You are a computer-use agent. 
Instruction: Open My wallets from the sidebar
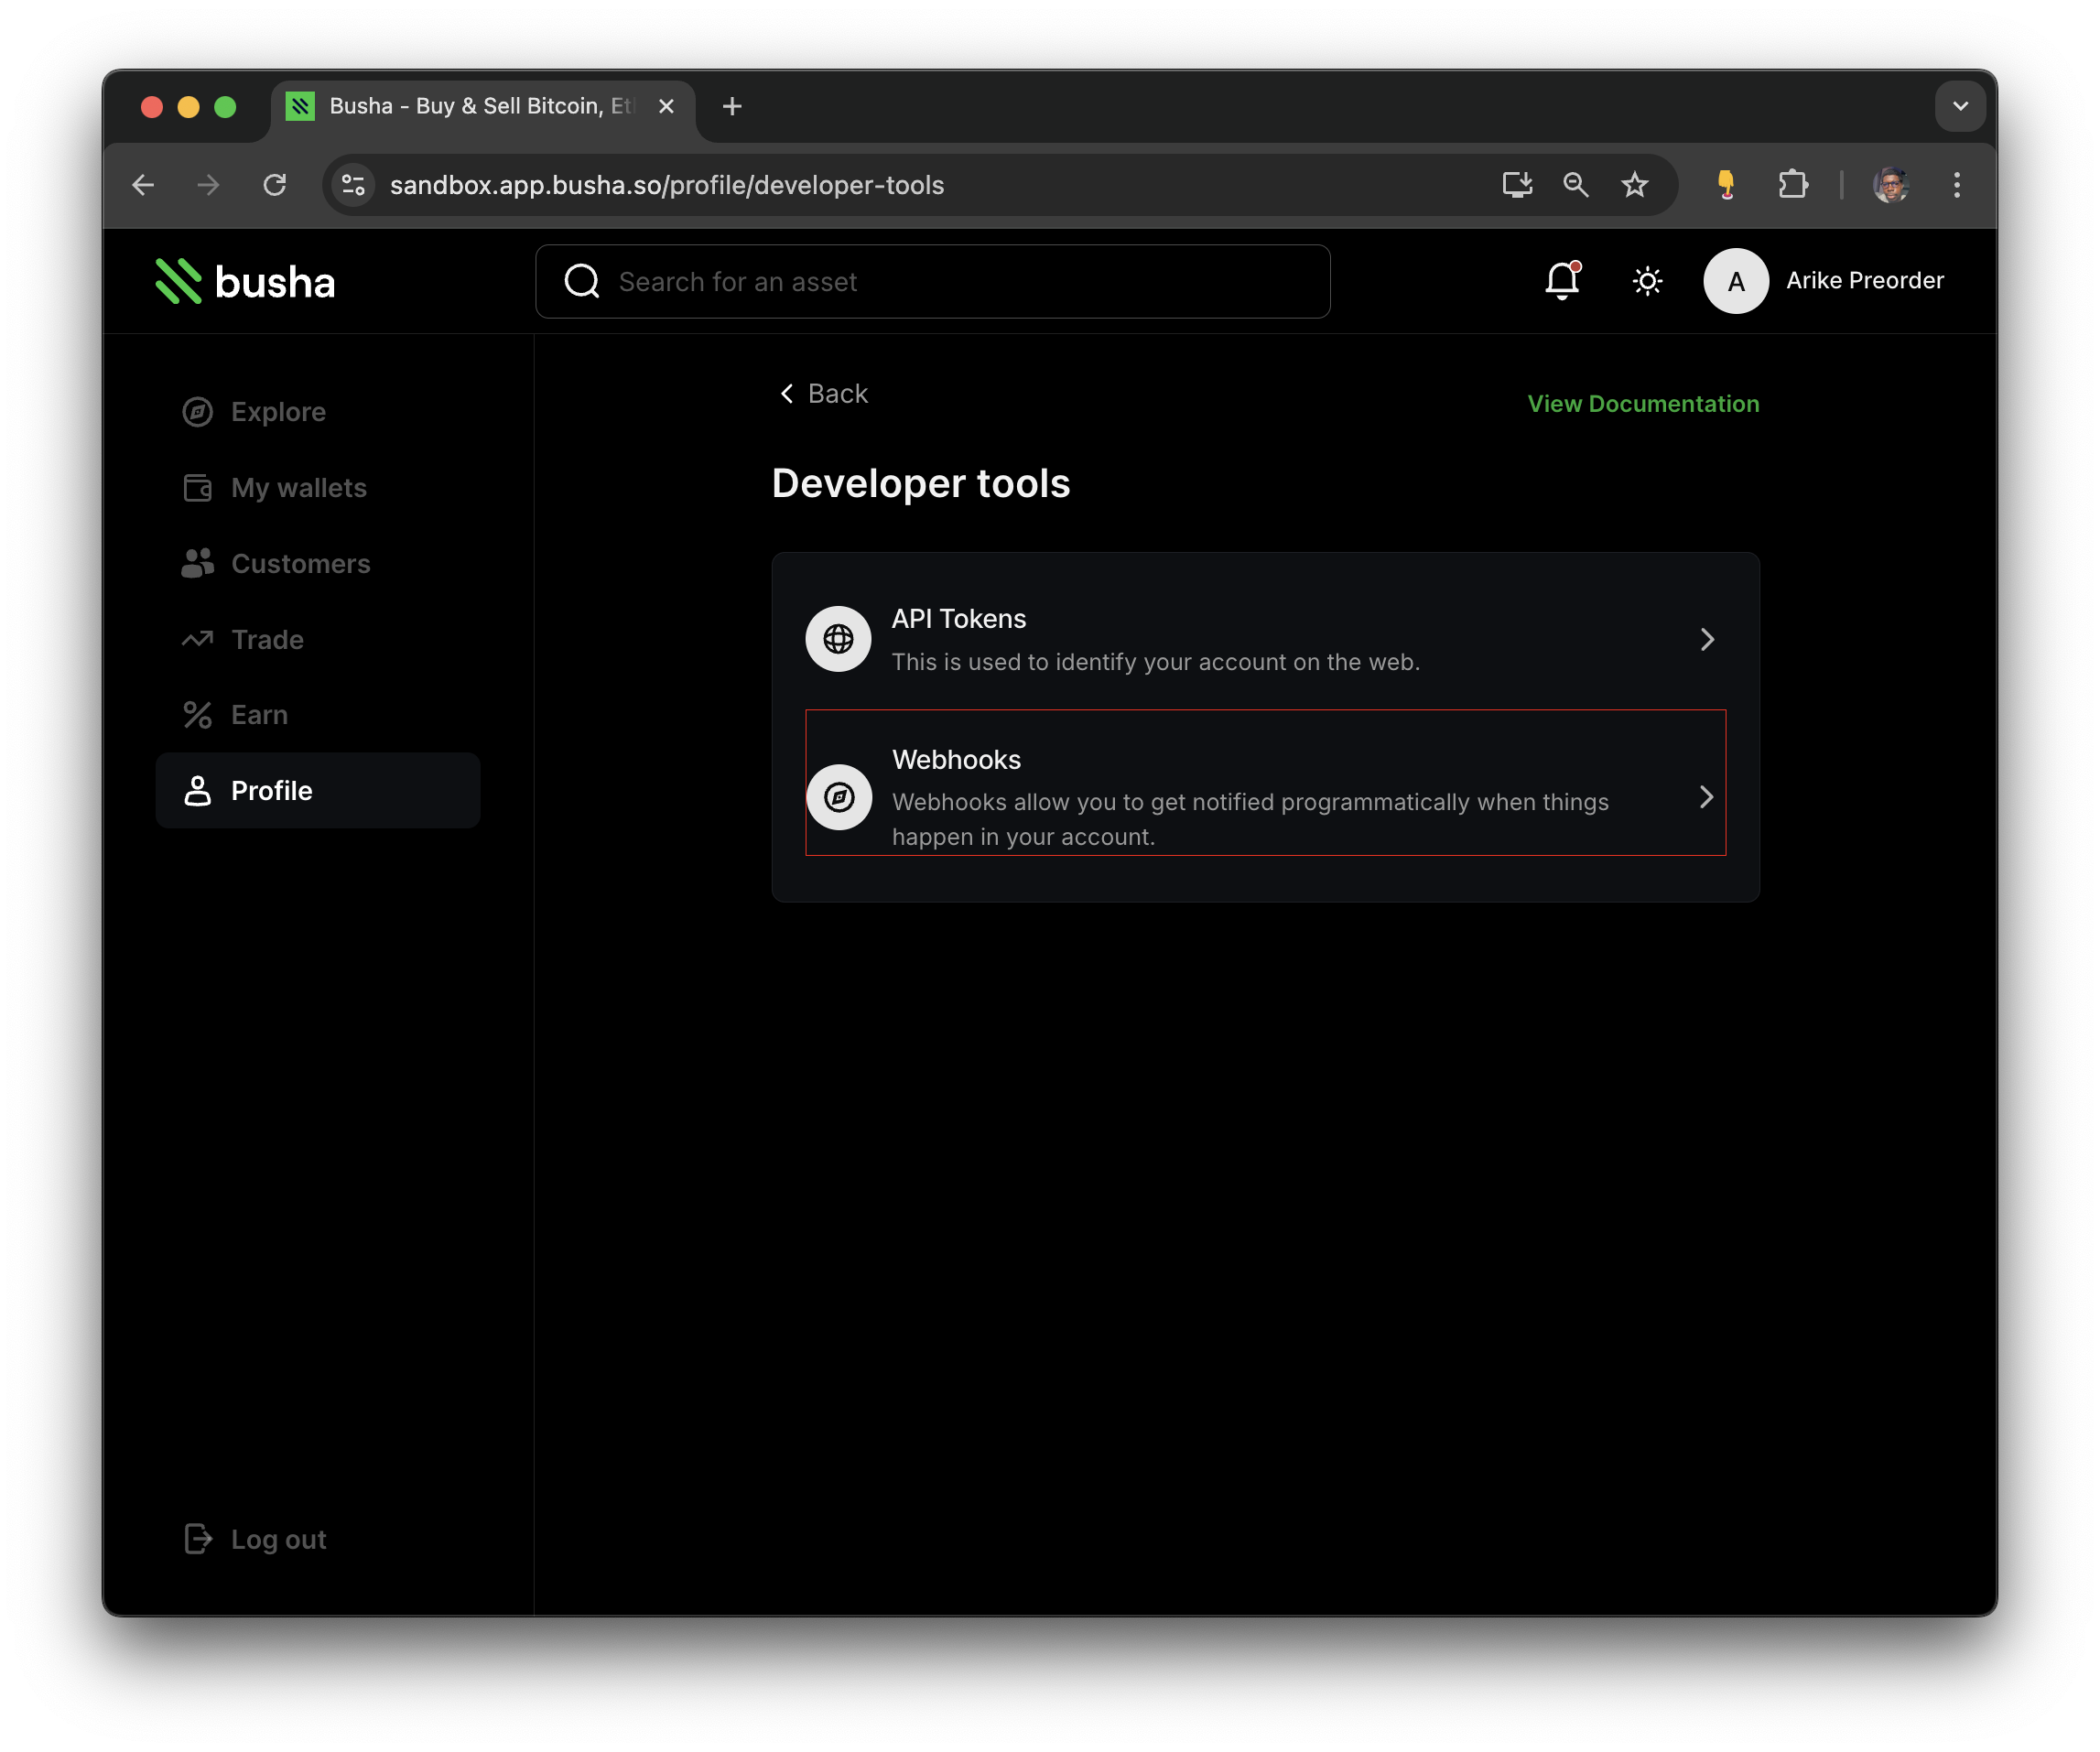(298, 488)
